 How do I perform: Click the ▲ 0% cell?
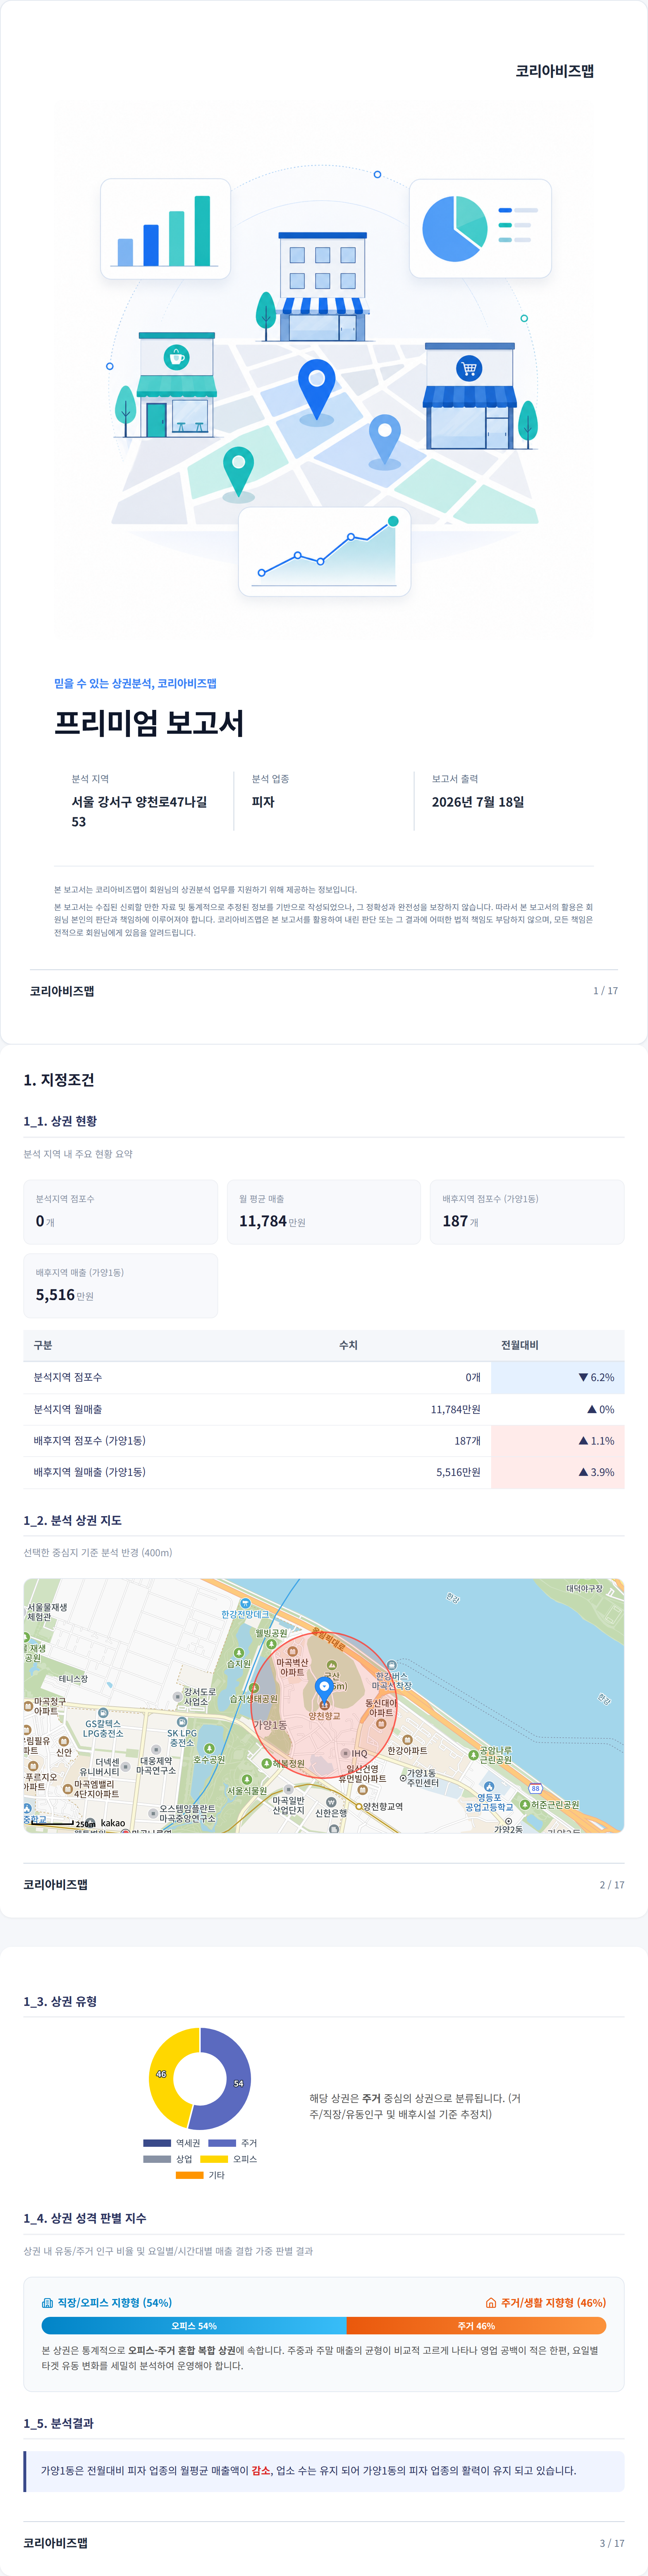[558, 1410]
